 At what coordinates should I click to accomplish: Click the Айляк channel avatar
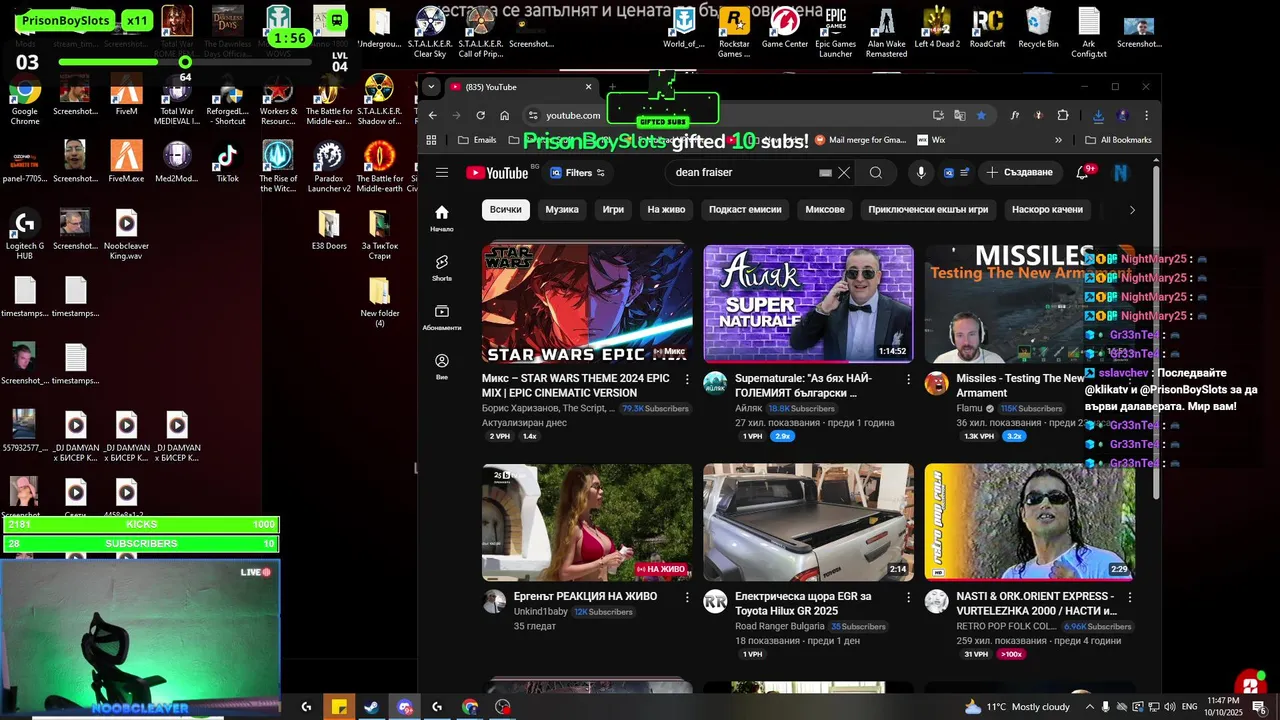715,384
